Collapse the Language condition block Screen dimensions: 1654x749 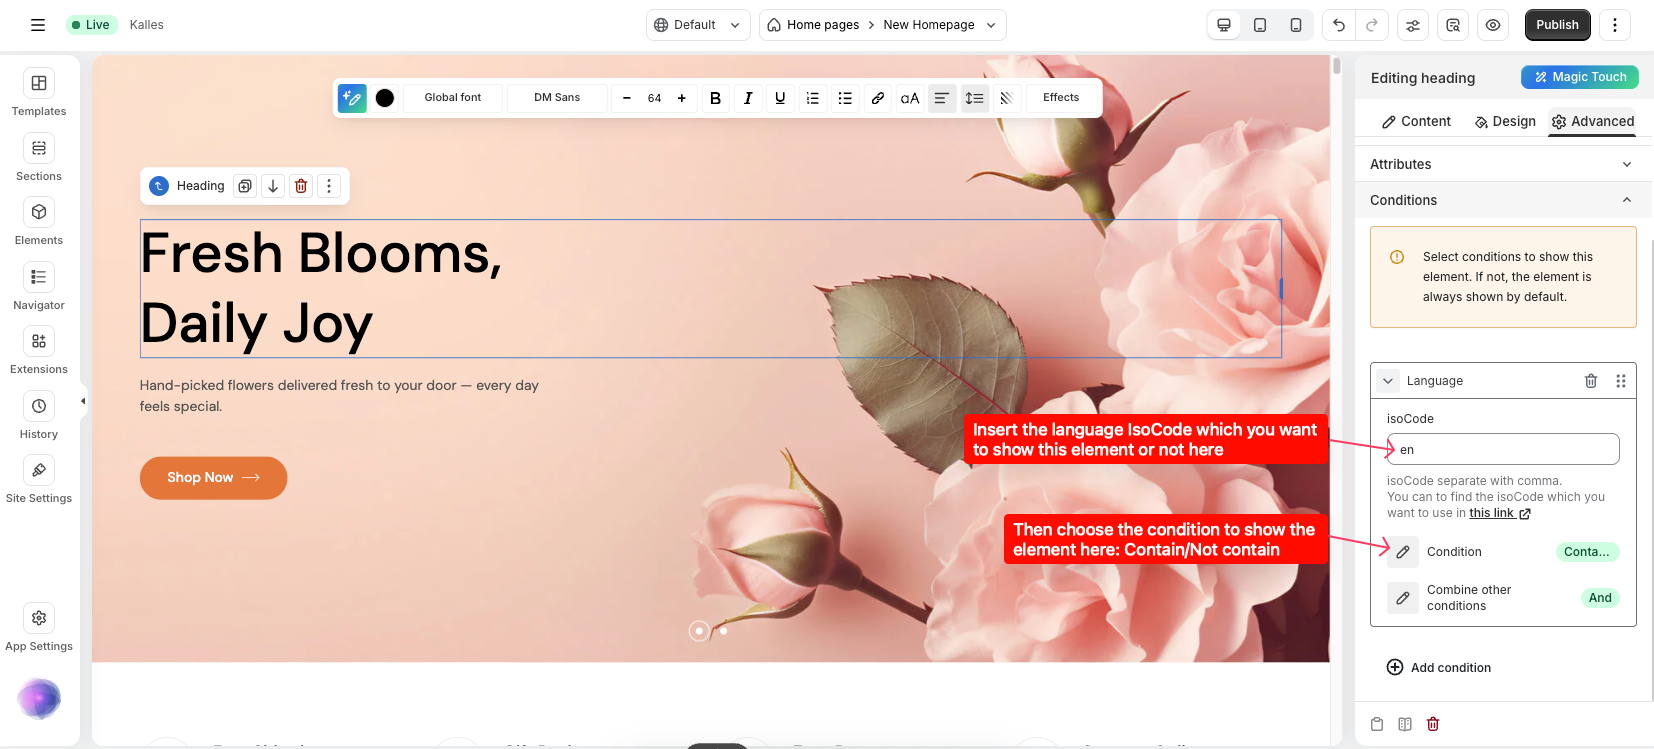(1388, 381)
